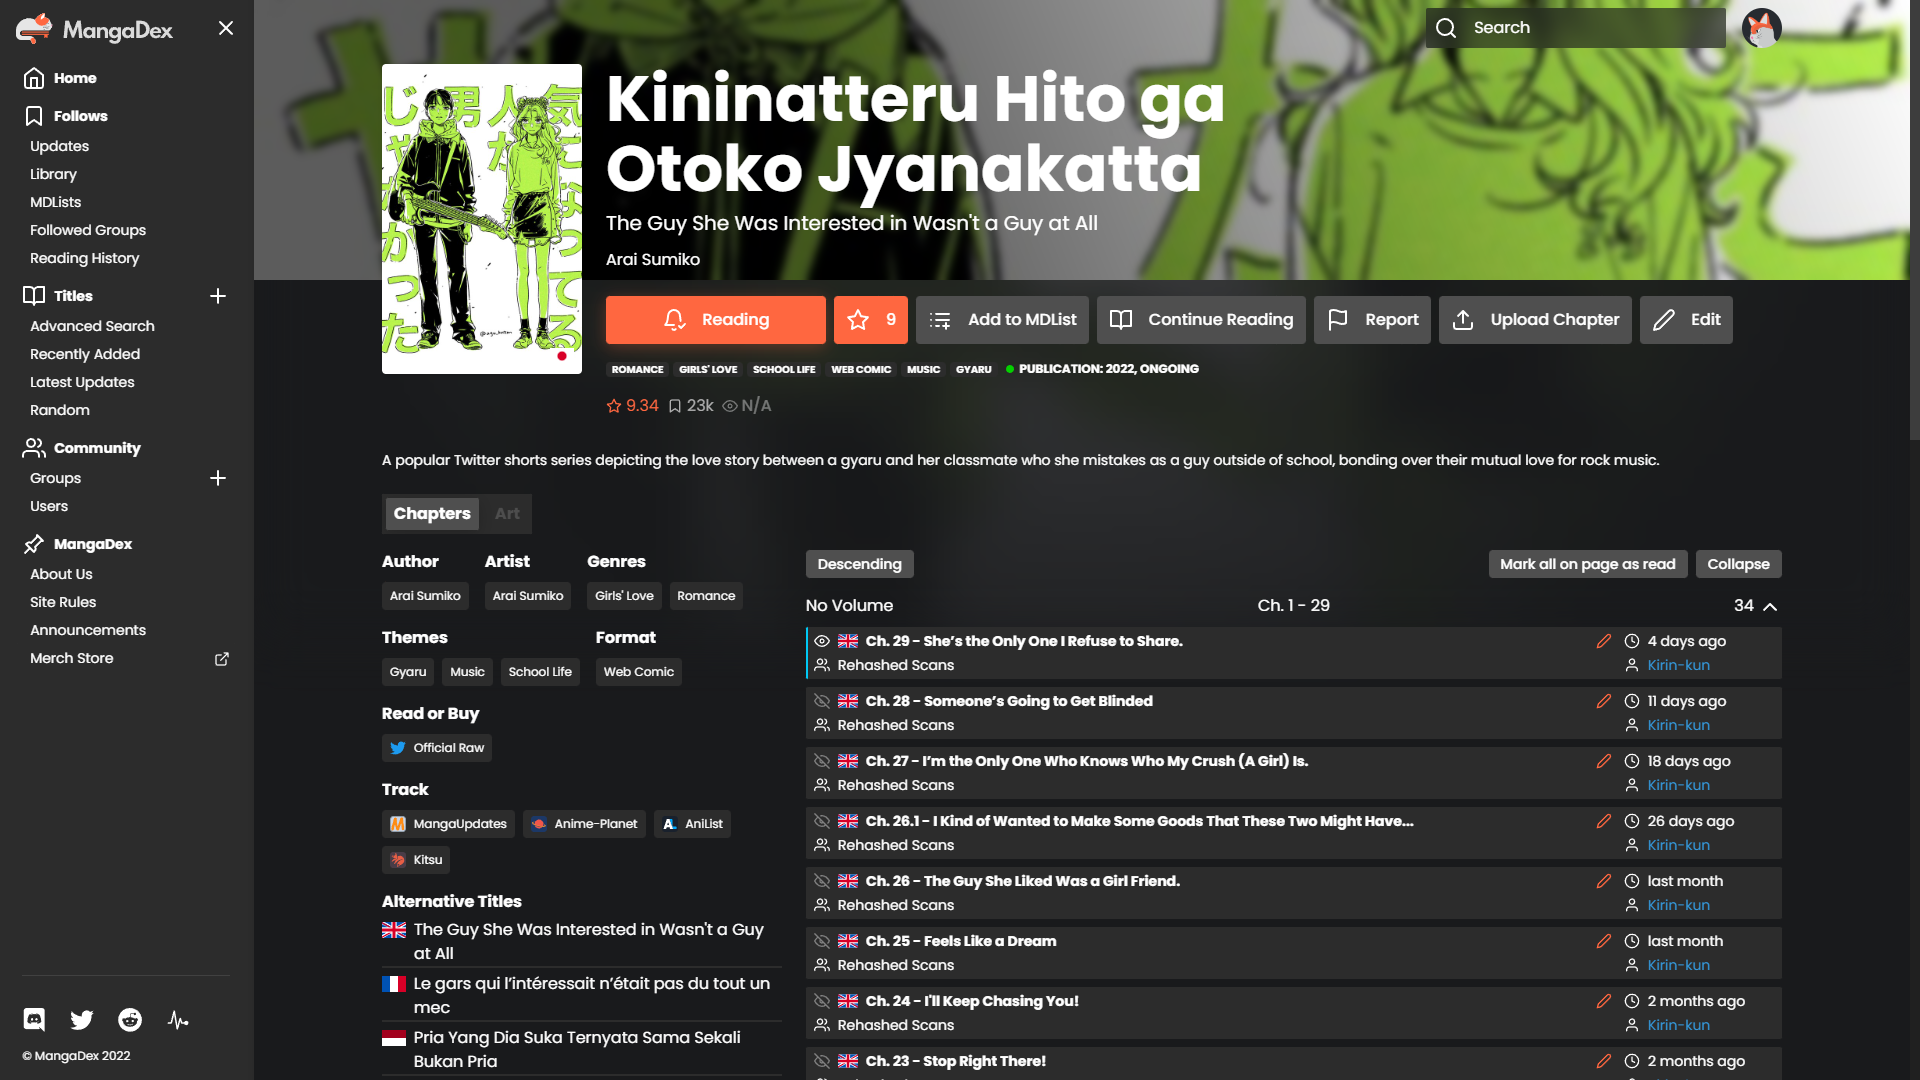Switch to the Art tab
Viewport: 1920px width, 1080px height.
click(507, 514)
